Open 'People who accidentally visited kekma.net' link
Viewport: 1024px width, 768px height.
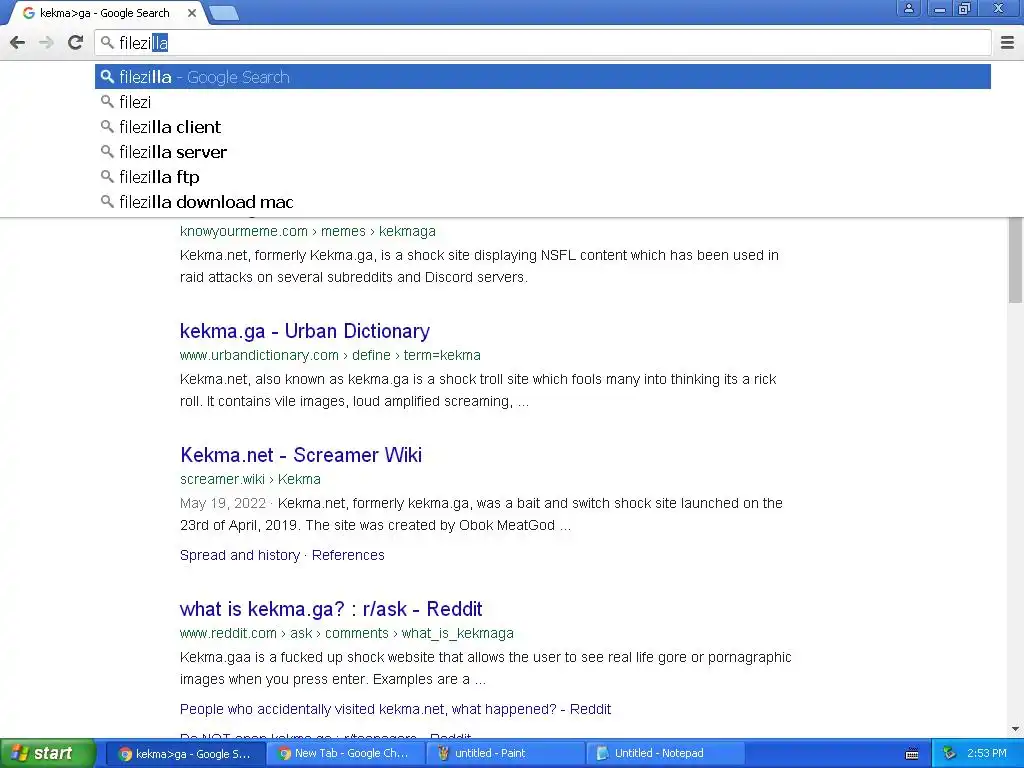click(x=395, y=709)
